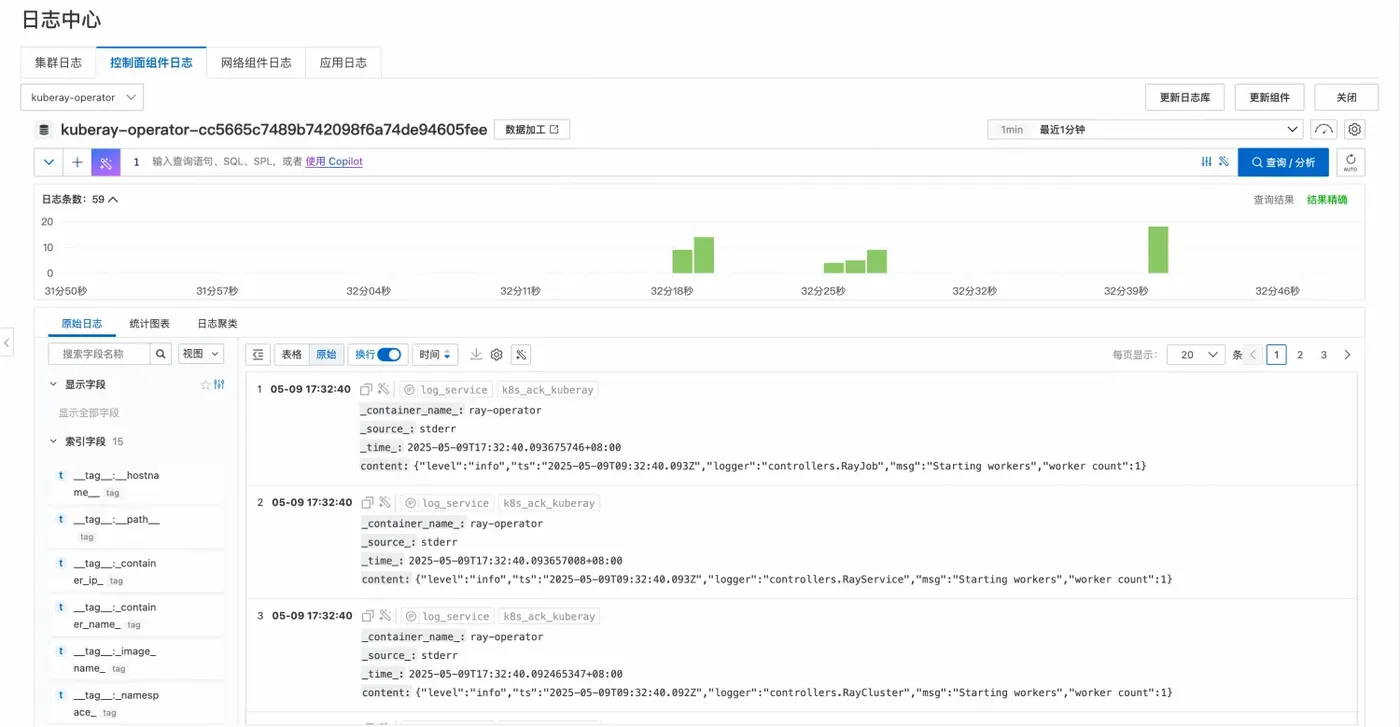Select the 控制面组件日志 tab
Viewport: 1400px width, 727px height.
152,62
